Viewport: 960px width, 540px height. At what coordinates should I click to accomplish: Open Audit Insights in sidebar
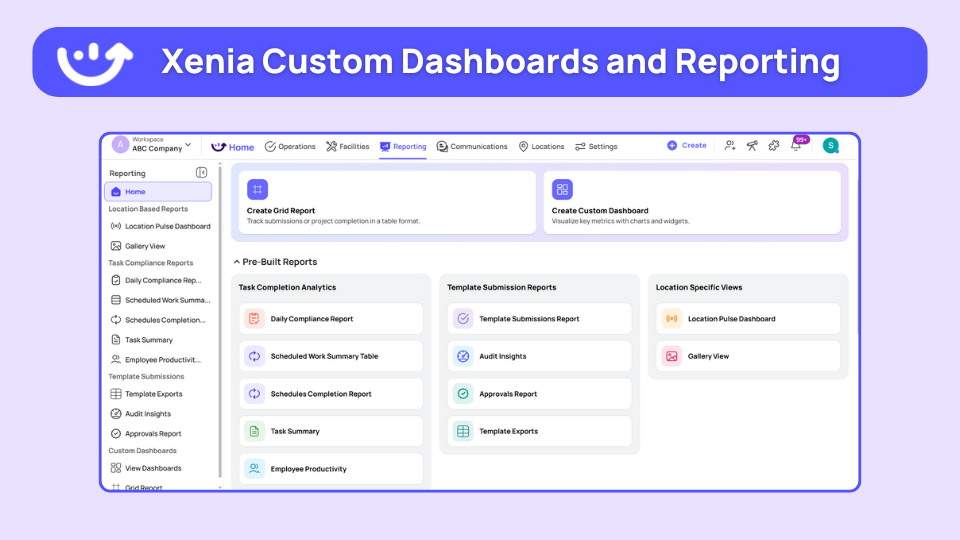click(140, 414)
